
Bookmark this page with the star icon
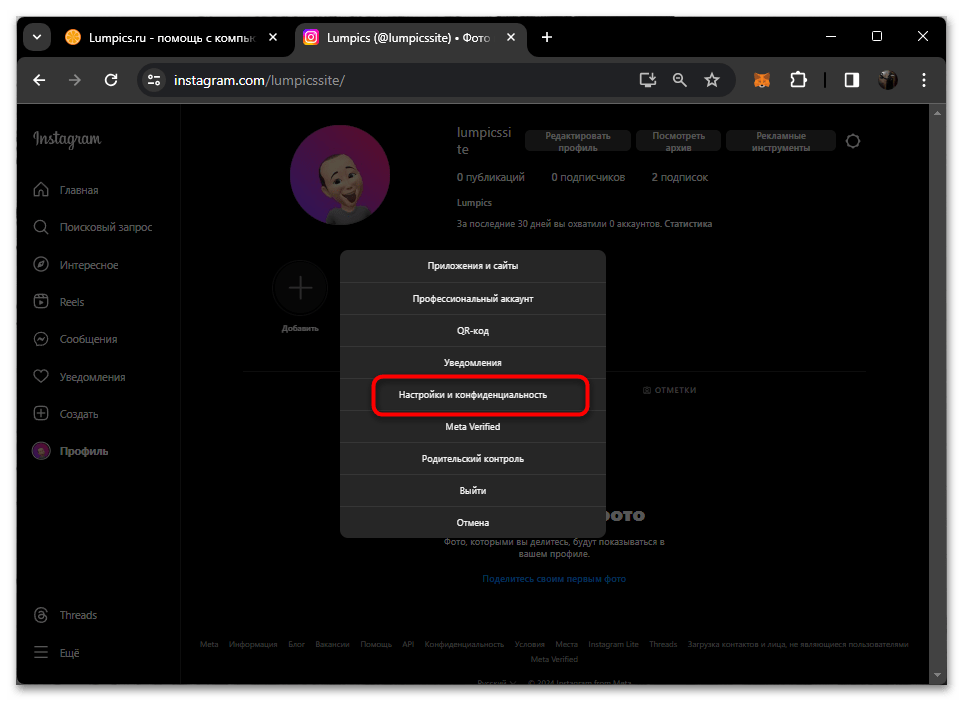(x=712, y=80)
